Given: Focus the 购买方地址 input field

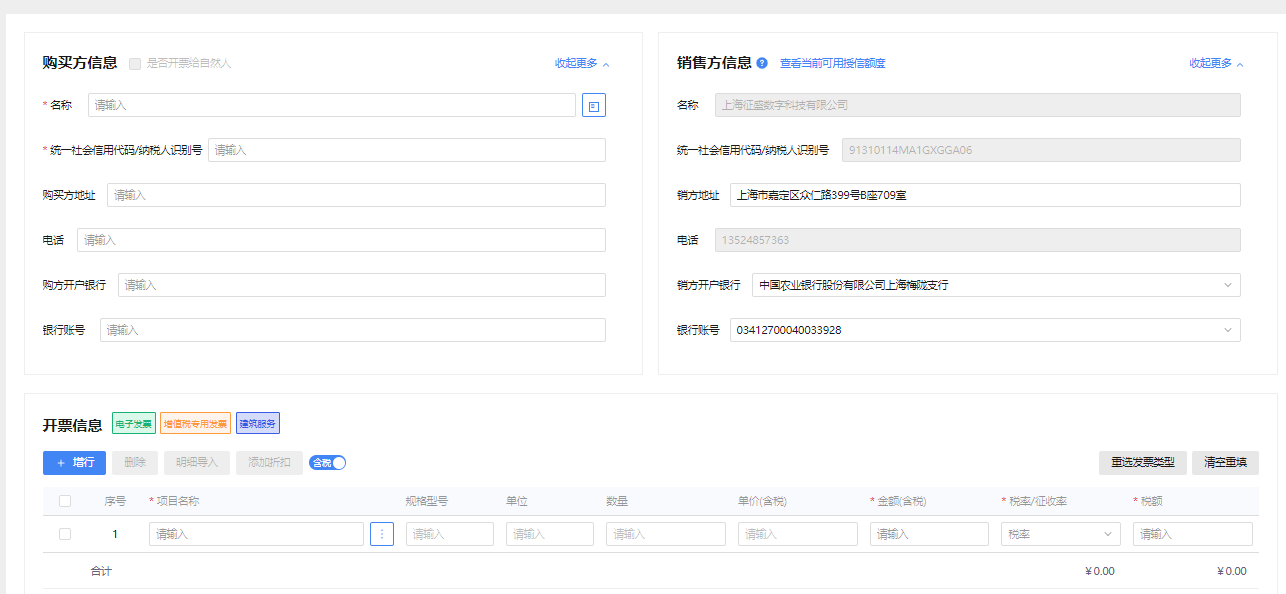Looking at the screenshot, I should (356, 195).
